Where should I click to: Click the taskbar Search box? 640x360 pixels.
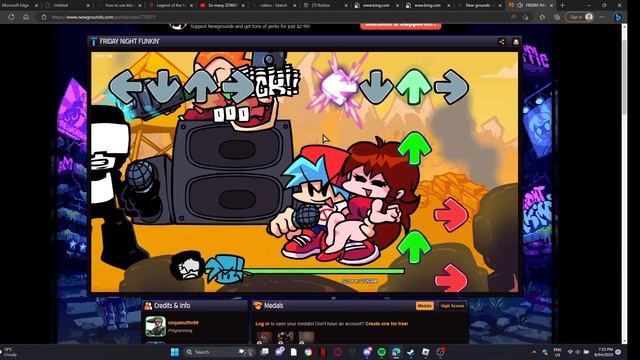click(x=218, y=352)
